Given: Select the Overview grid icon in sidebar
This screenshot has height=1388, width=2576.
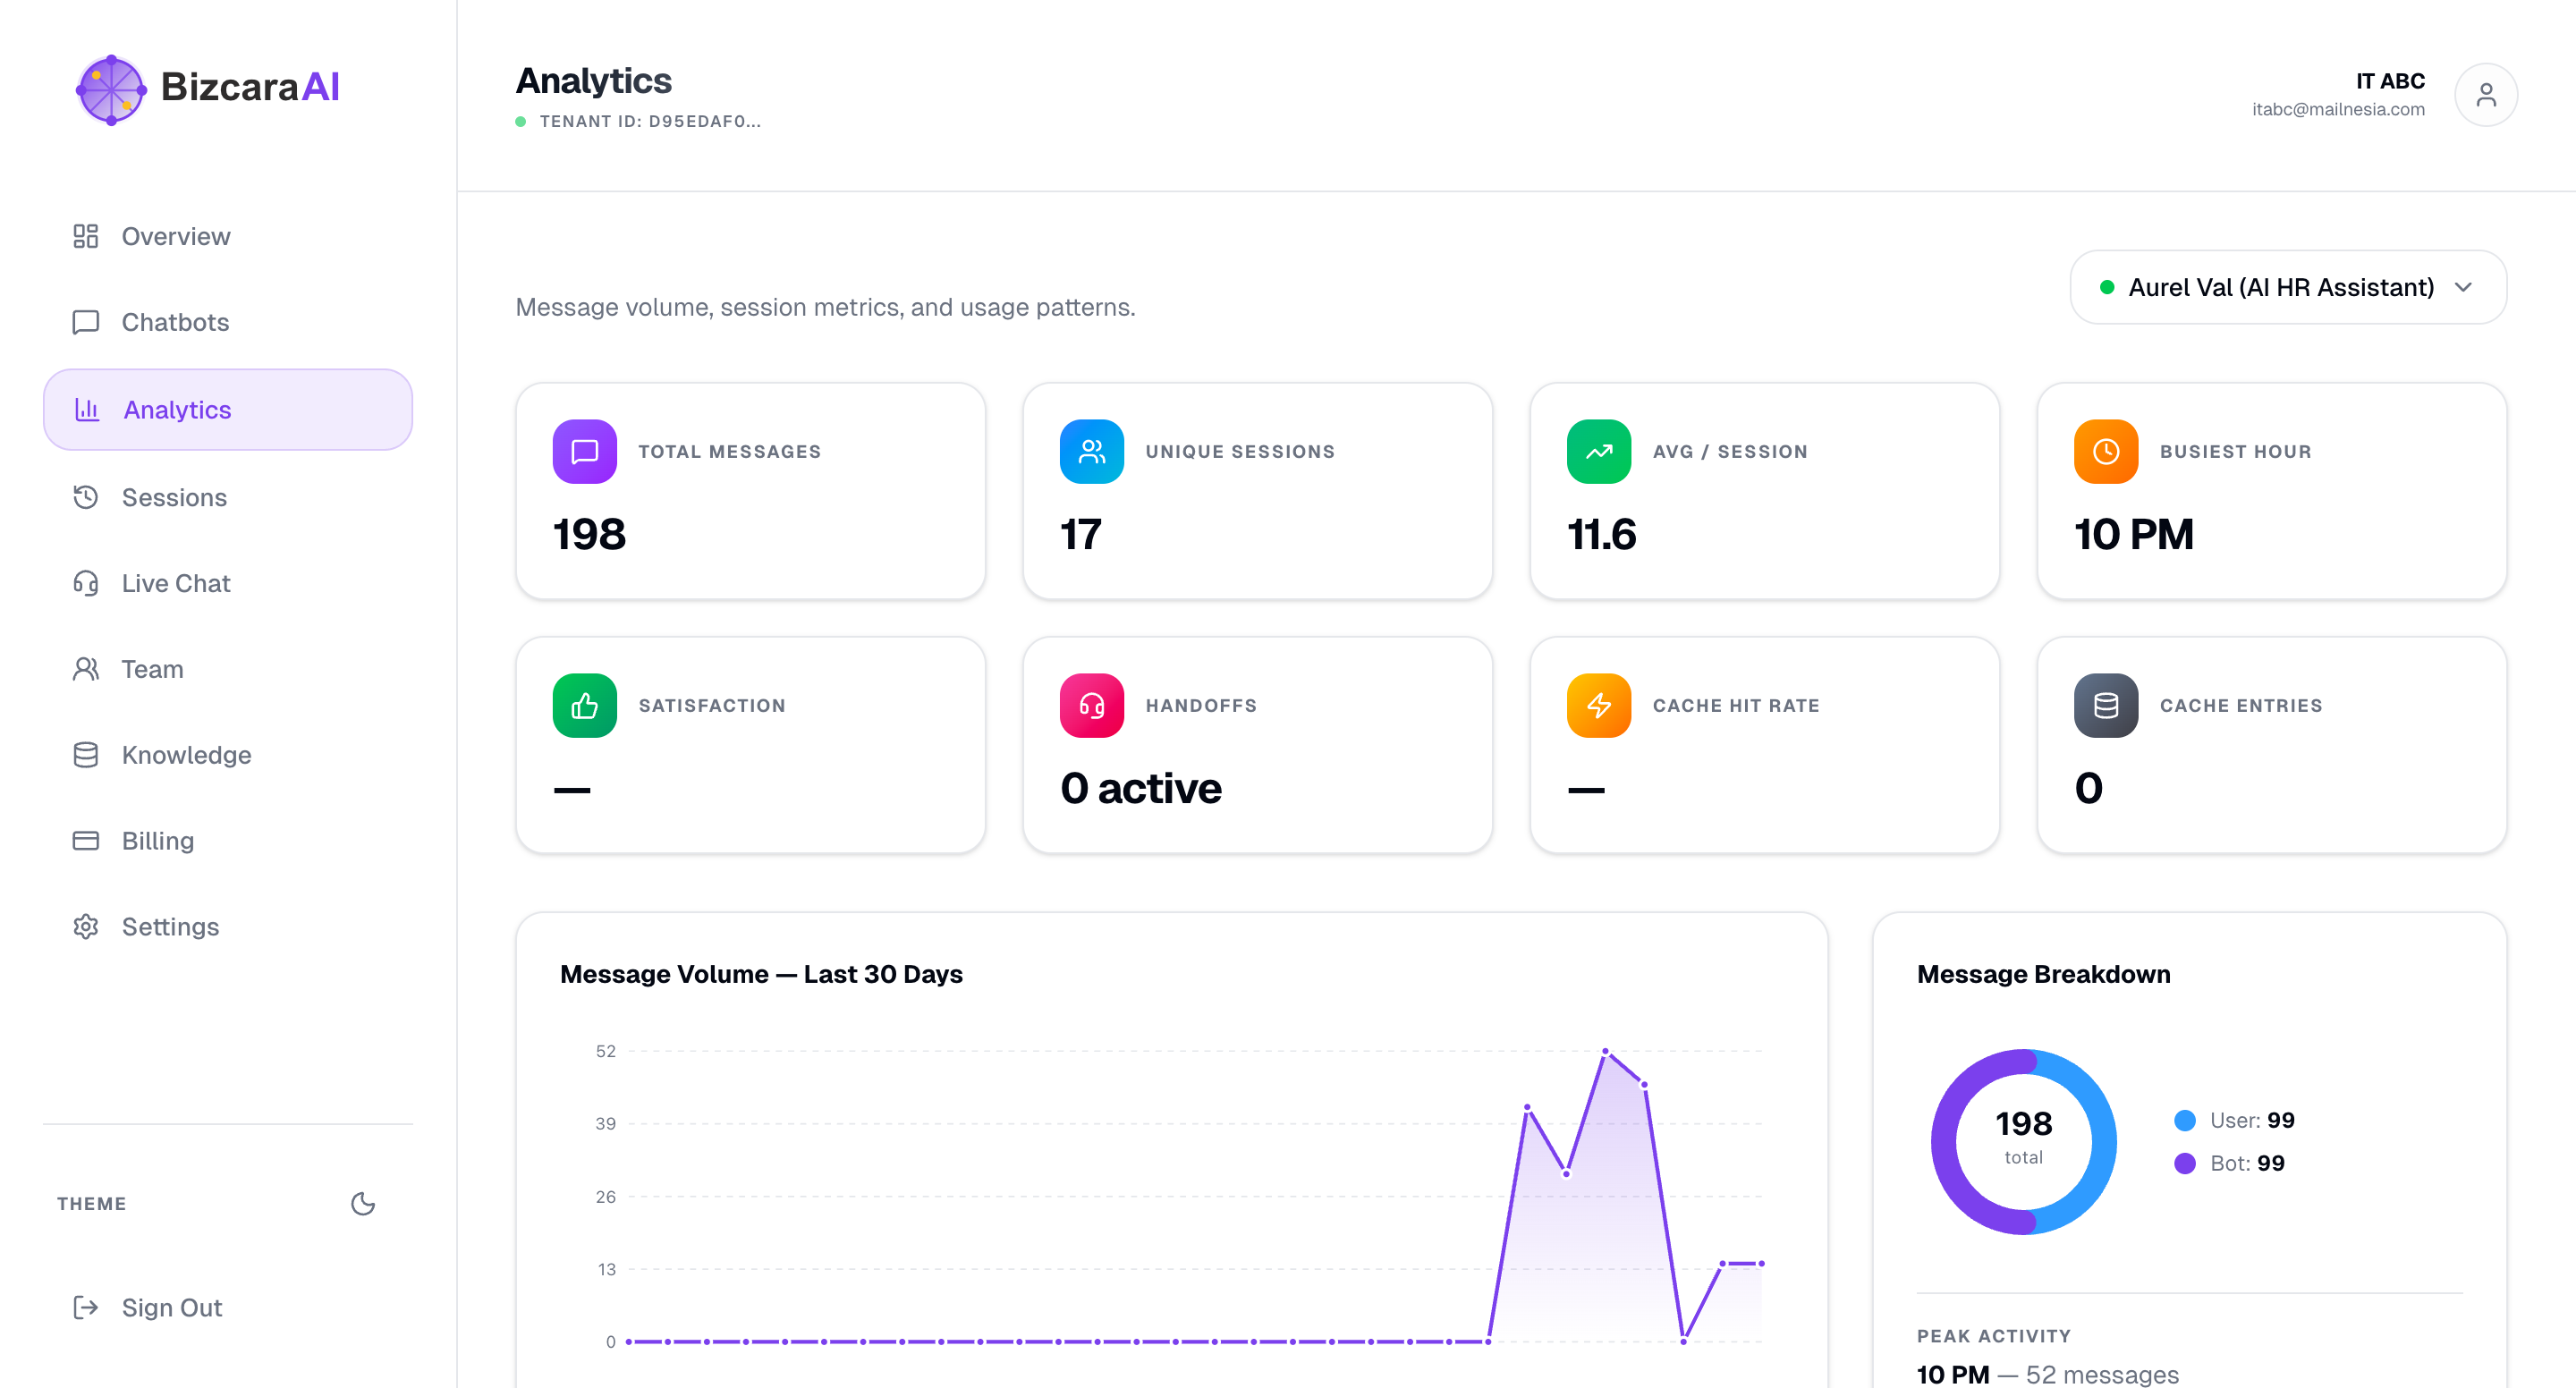Looking at the screenshot, I should (85, 236).
